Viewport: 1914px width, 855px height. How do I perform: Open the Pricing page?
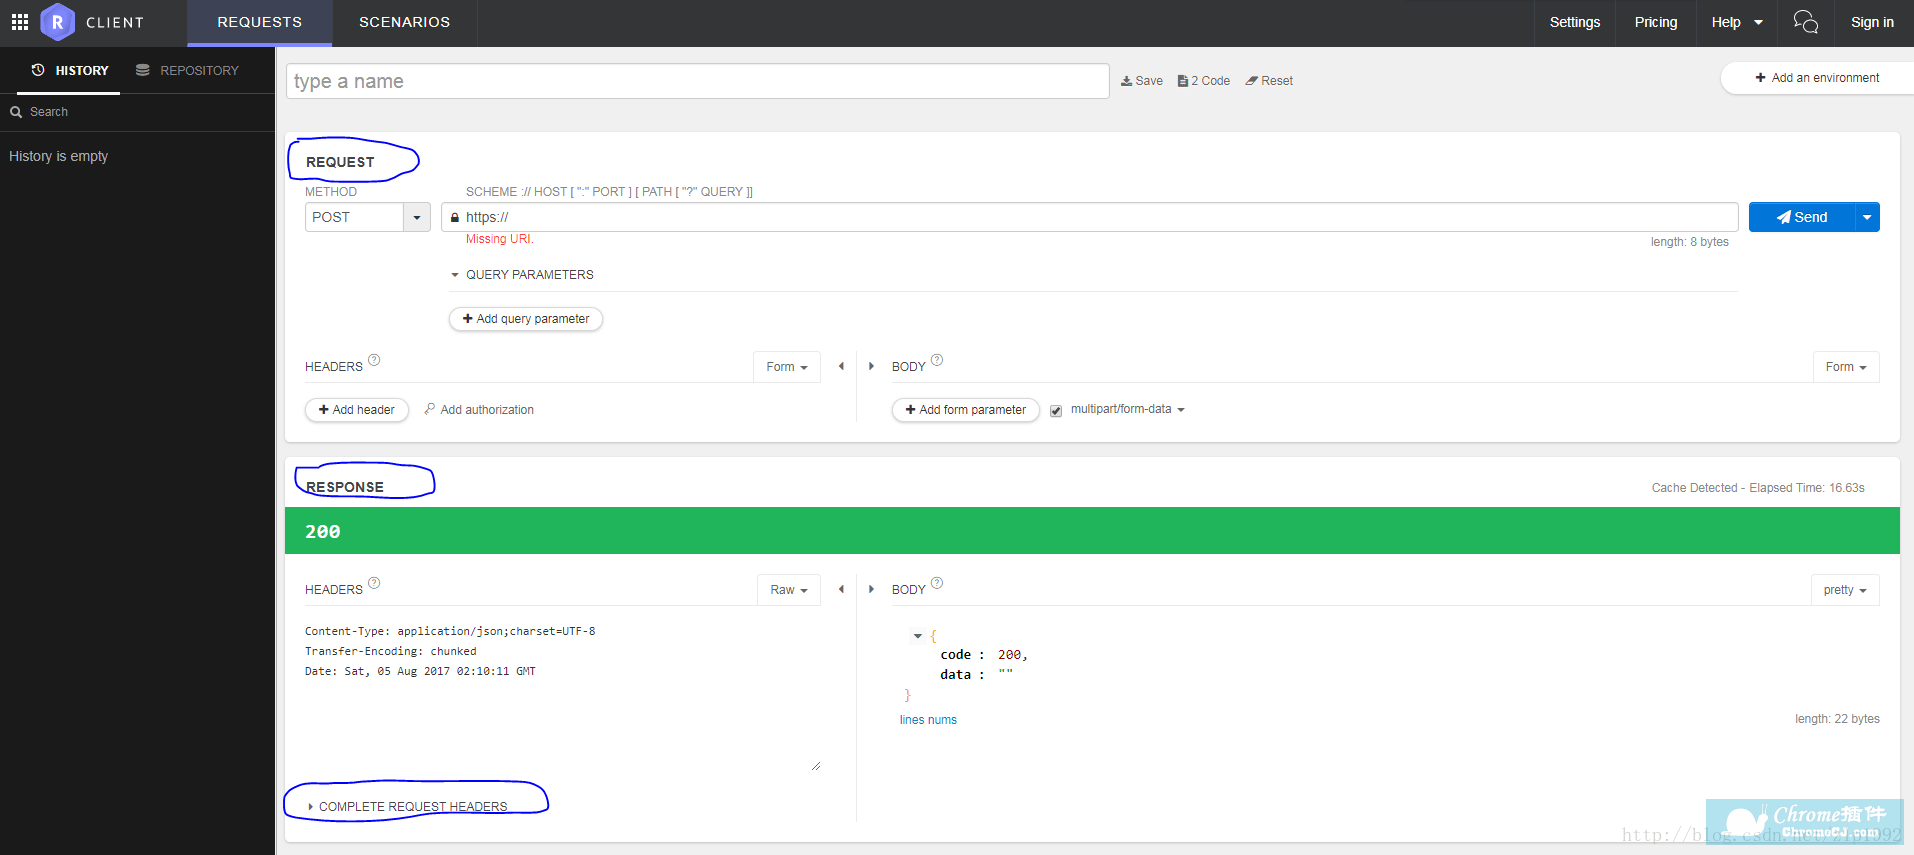tap(1655, 22)
